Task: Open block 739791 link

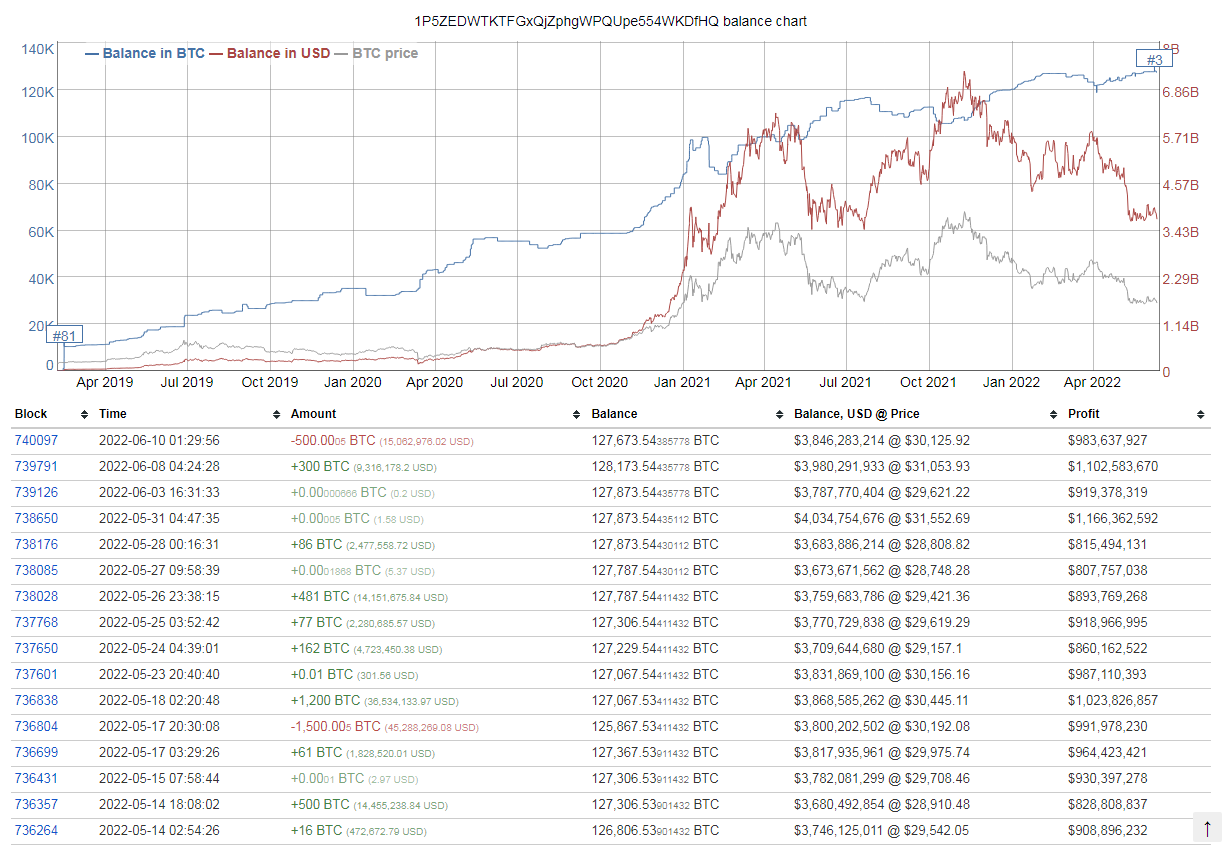Action: [36, 466]
